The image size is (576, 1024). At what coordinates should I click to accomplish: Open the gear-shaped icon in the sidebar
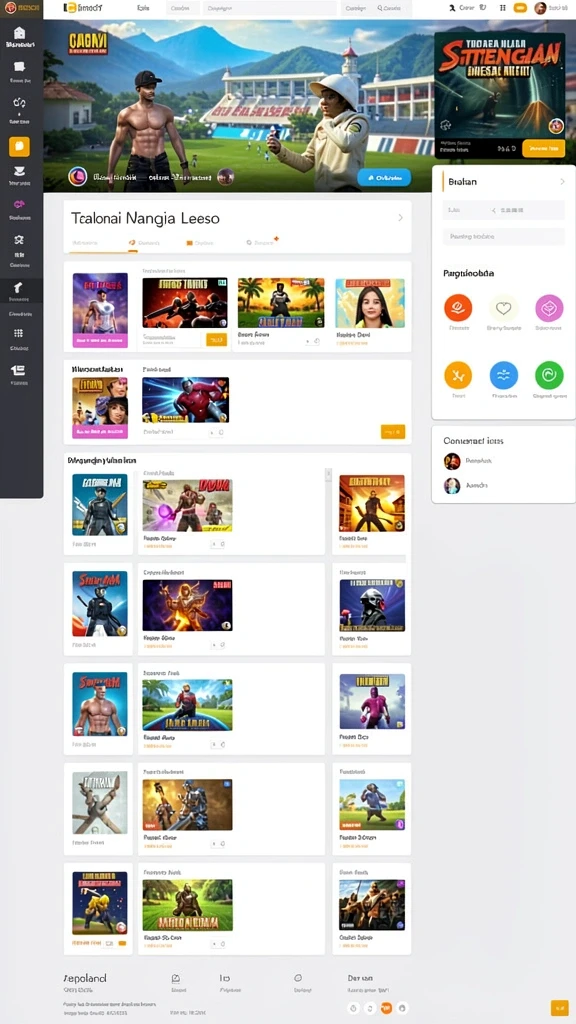[x=19, y=240]
